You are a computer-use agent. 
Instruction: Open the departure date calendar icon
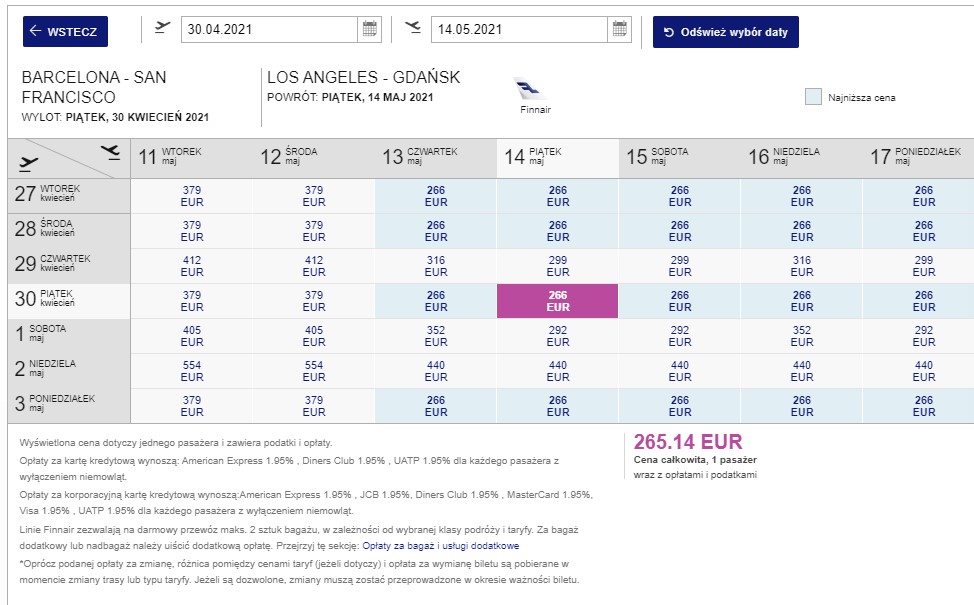pos(370,29)
